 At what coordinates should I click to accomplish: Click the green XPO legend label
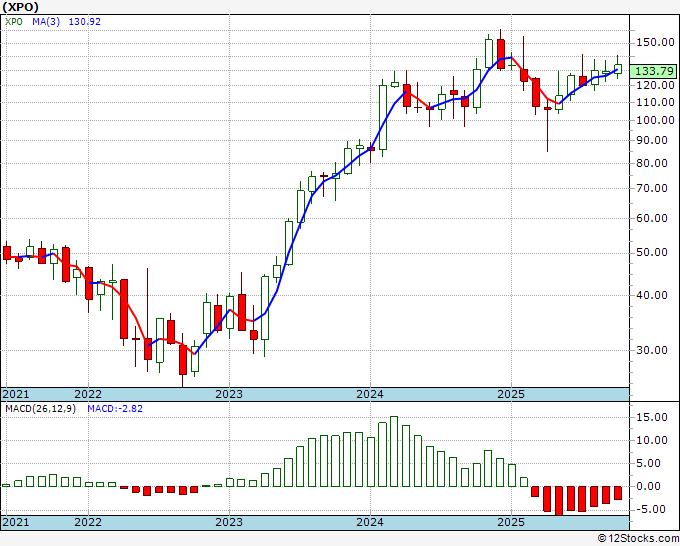pos(13,22)
